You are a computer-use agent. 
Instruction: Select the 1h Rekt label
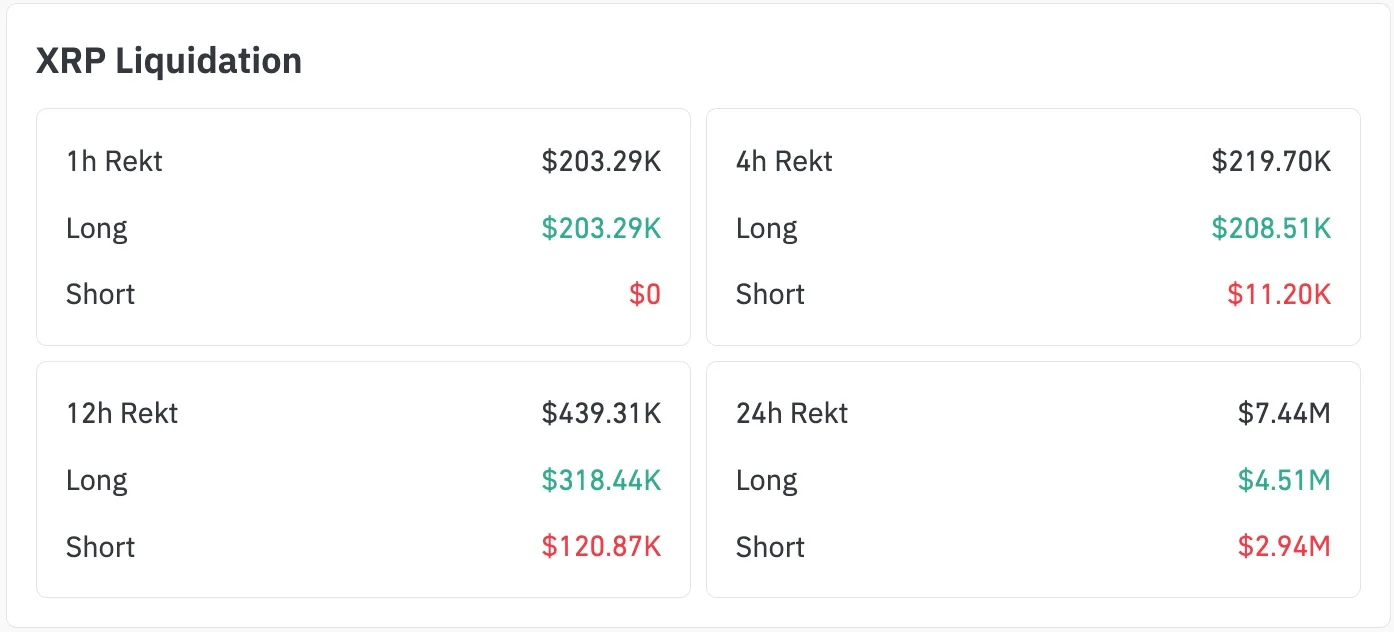[x=114, y=161]
